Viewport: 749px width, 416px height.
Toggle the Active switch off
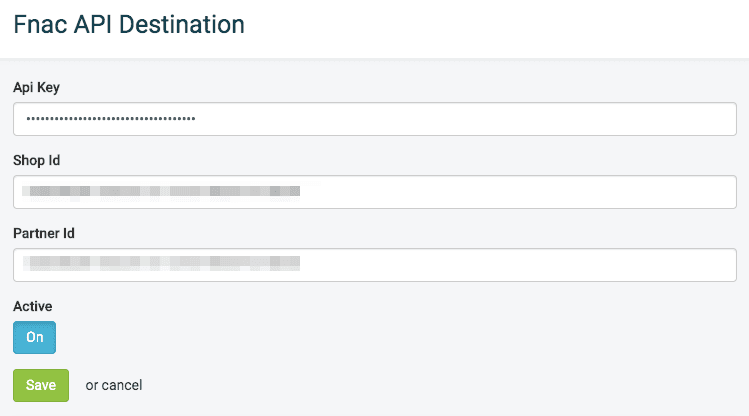[34, 337]
